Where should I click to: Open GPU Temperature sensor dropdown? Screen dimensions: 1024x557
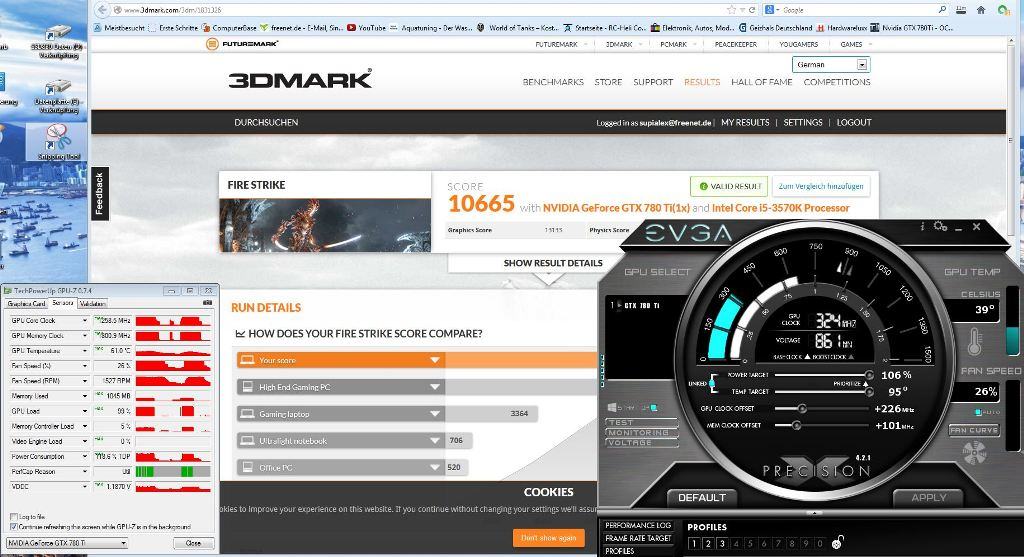[84, 351]
